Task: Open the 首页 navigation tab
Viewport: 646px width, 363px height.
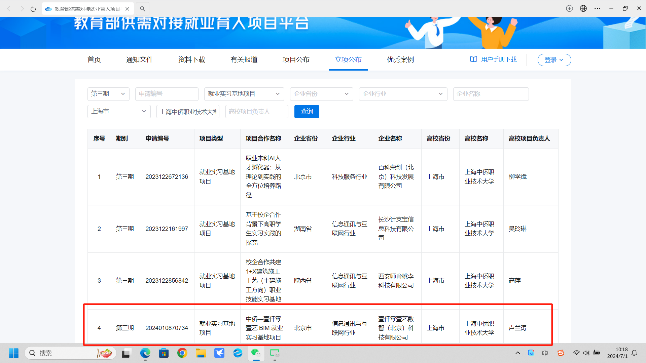Action: pos(94,60)
